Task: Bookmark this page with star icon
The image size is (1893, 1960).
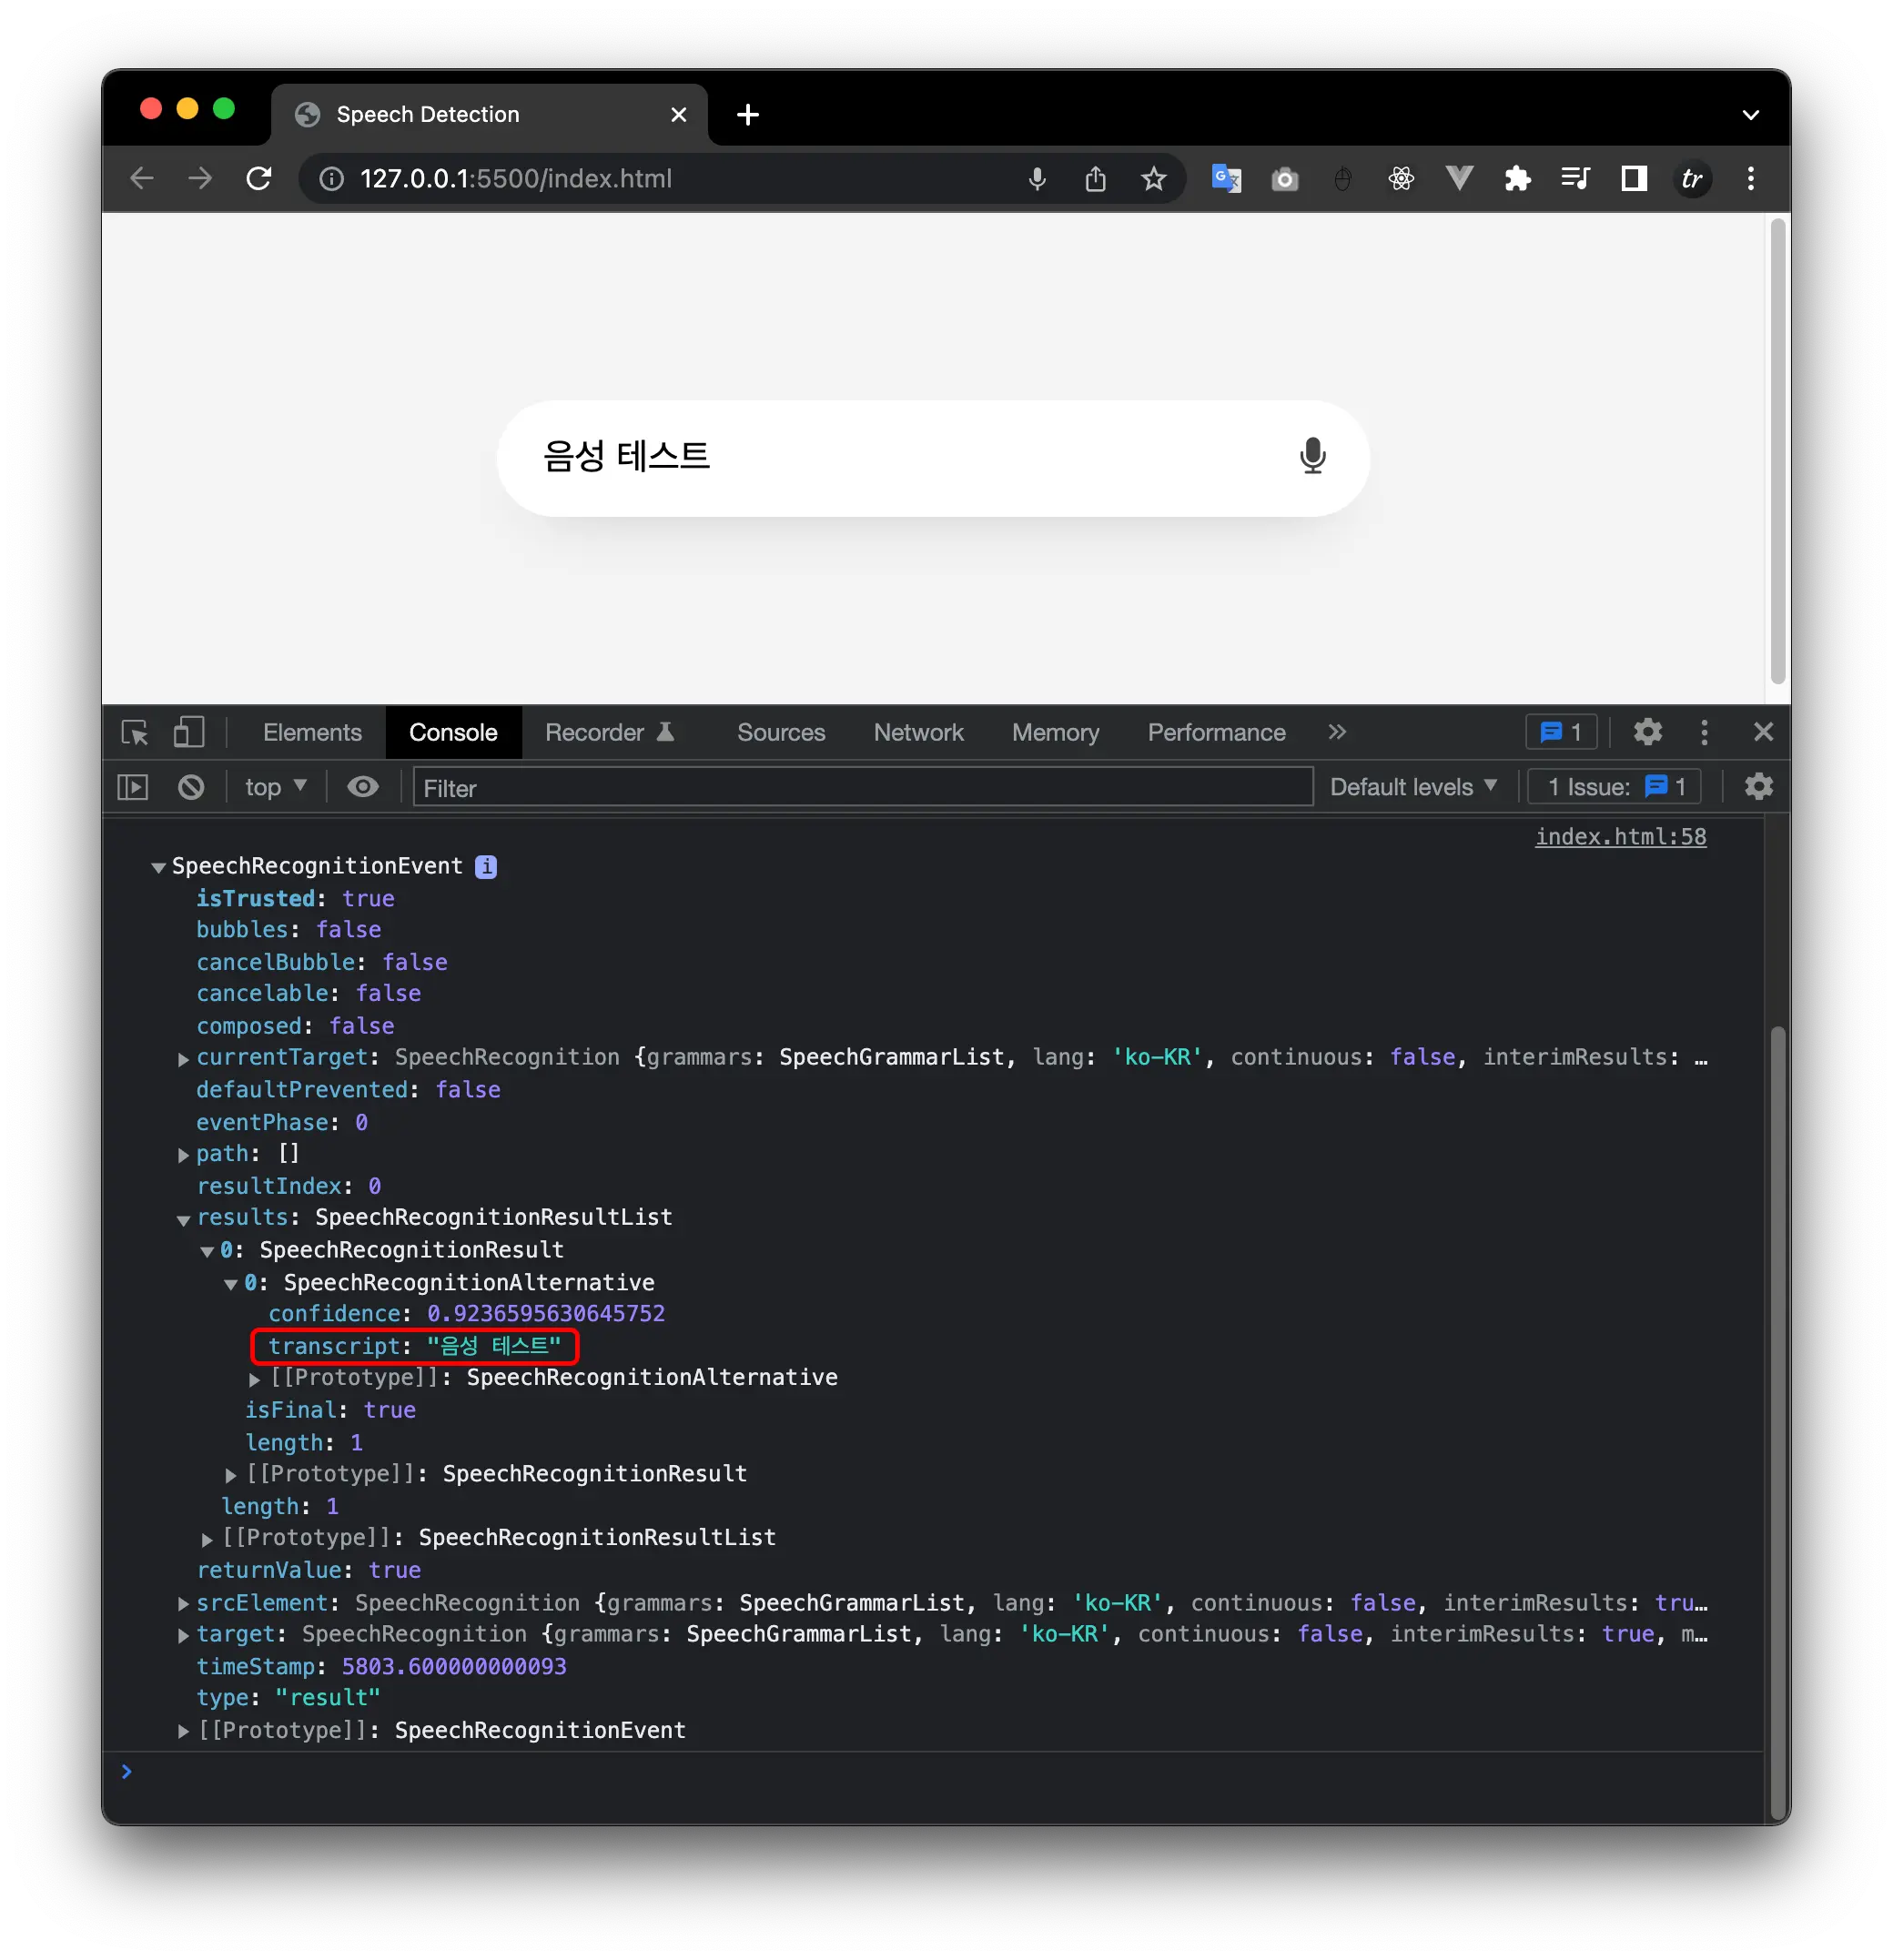Action: click(x=1154, y=179)
